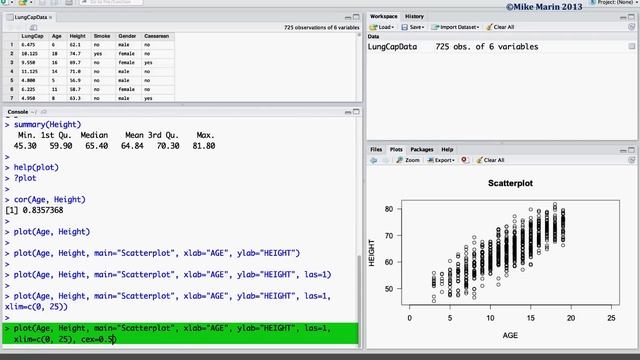Clear All plots in Plots pane

coord(490,160)
